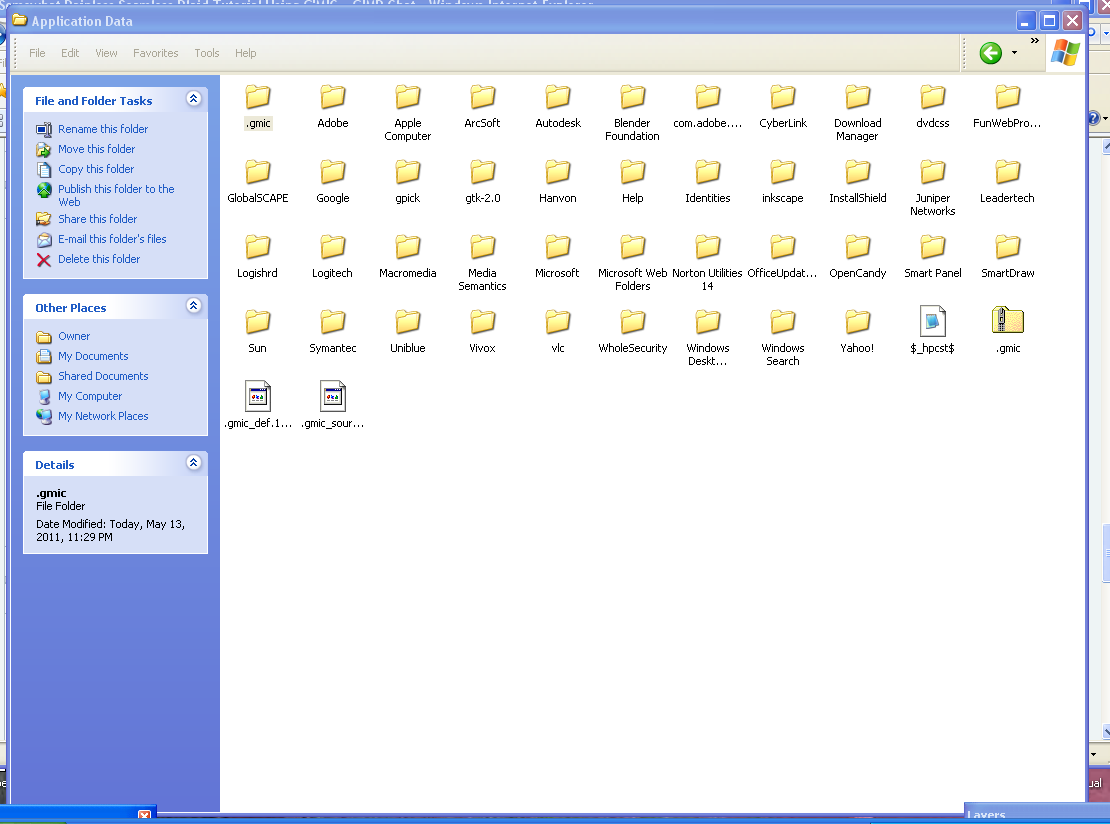This screenshot has height=824, width=1110.
Task: Collapse the Details panel
Action: coord(193,463)
